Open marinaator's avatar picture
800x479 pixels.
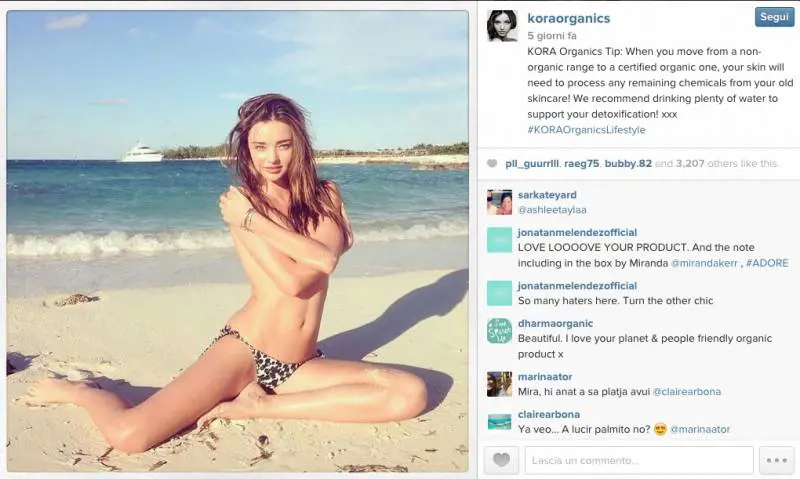pos(499,384)
